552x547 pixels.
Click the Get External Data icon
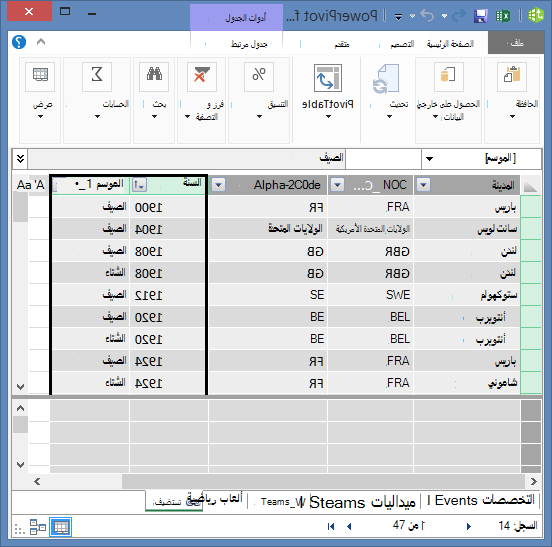click(x=448, y=76)
